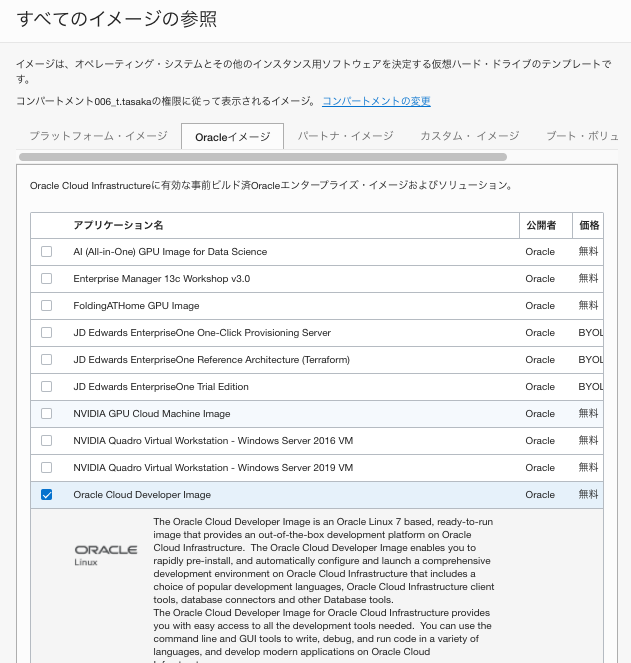Check NVIDIA Quadro Windows Server 2016 VM checkbox
Screen dimensions: 631x663
47,441
